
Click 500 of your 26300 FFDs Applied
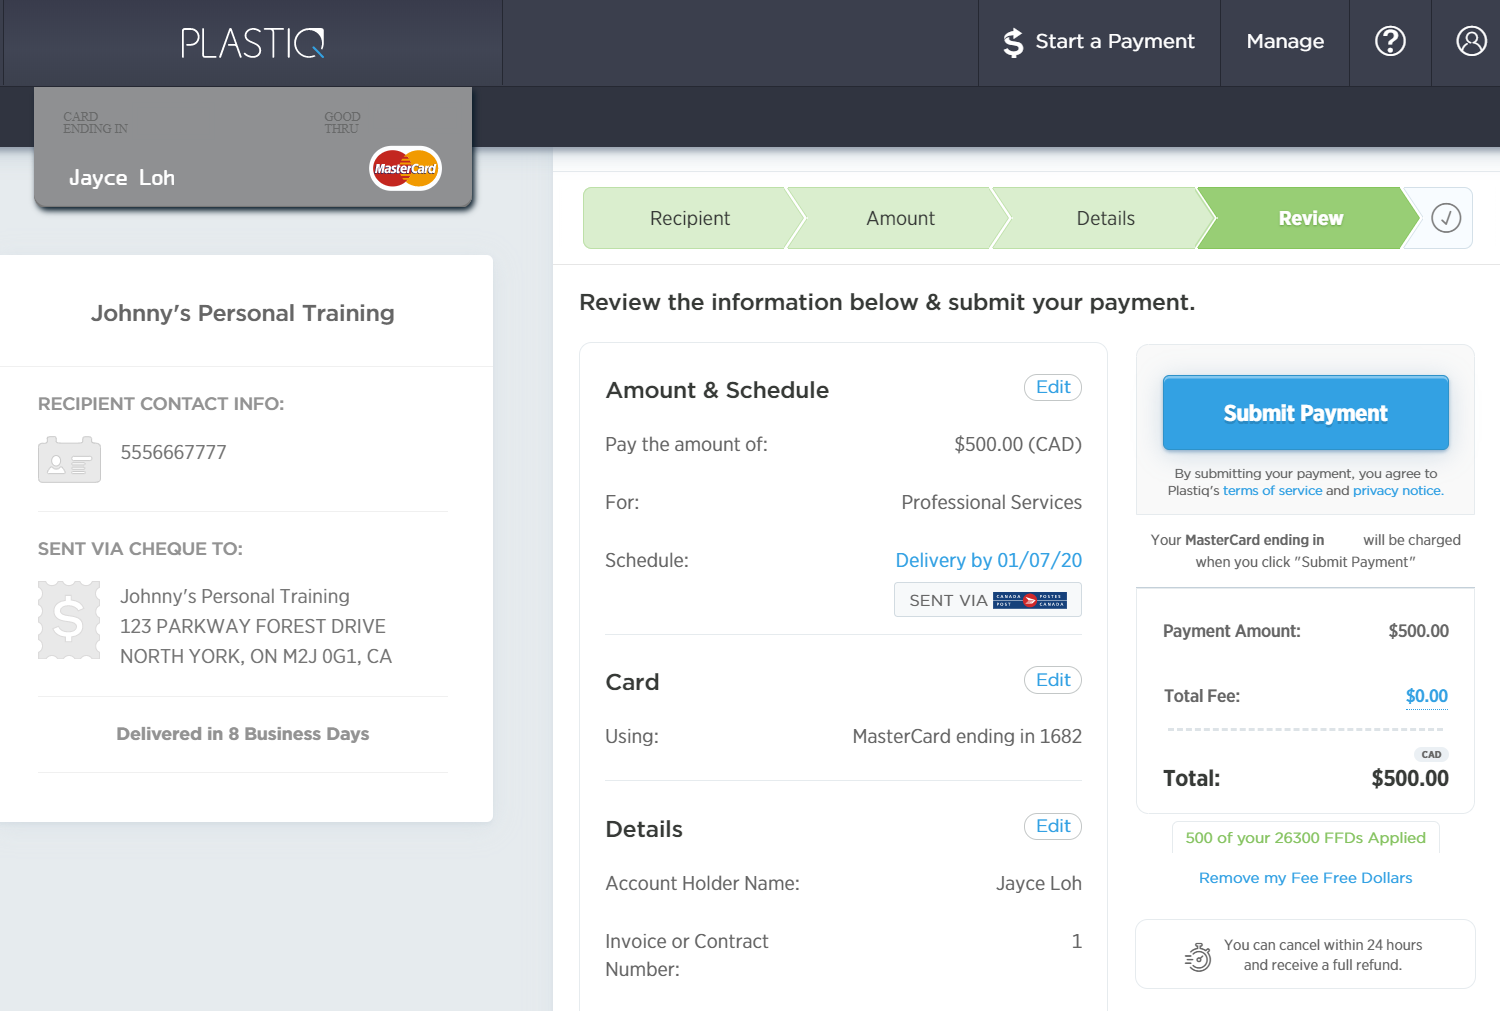click(1306, 838)
